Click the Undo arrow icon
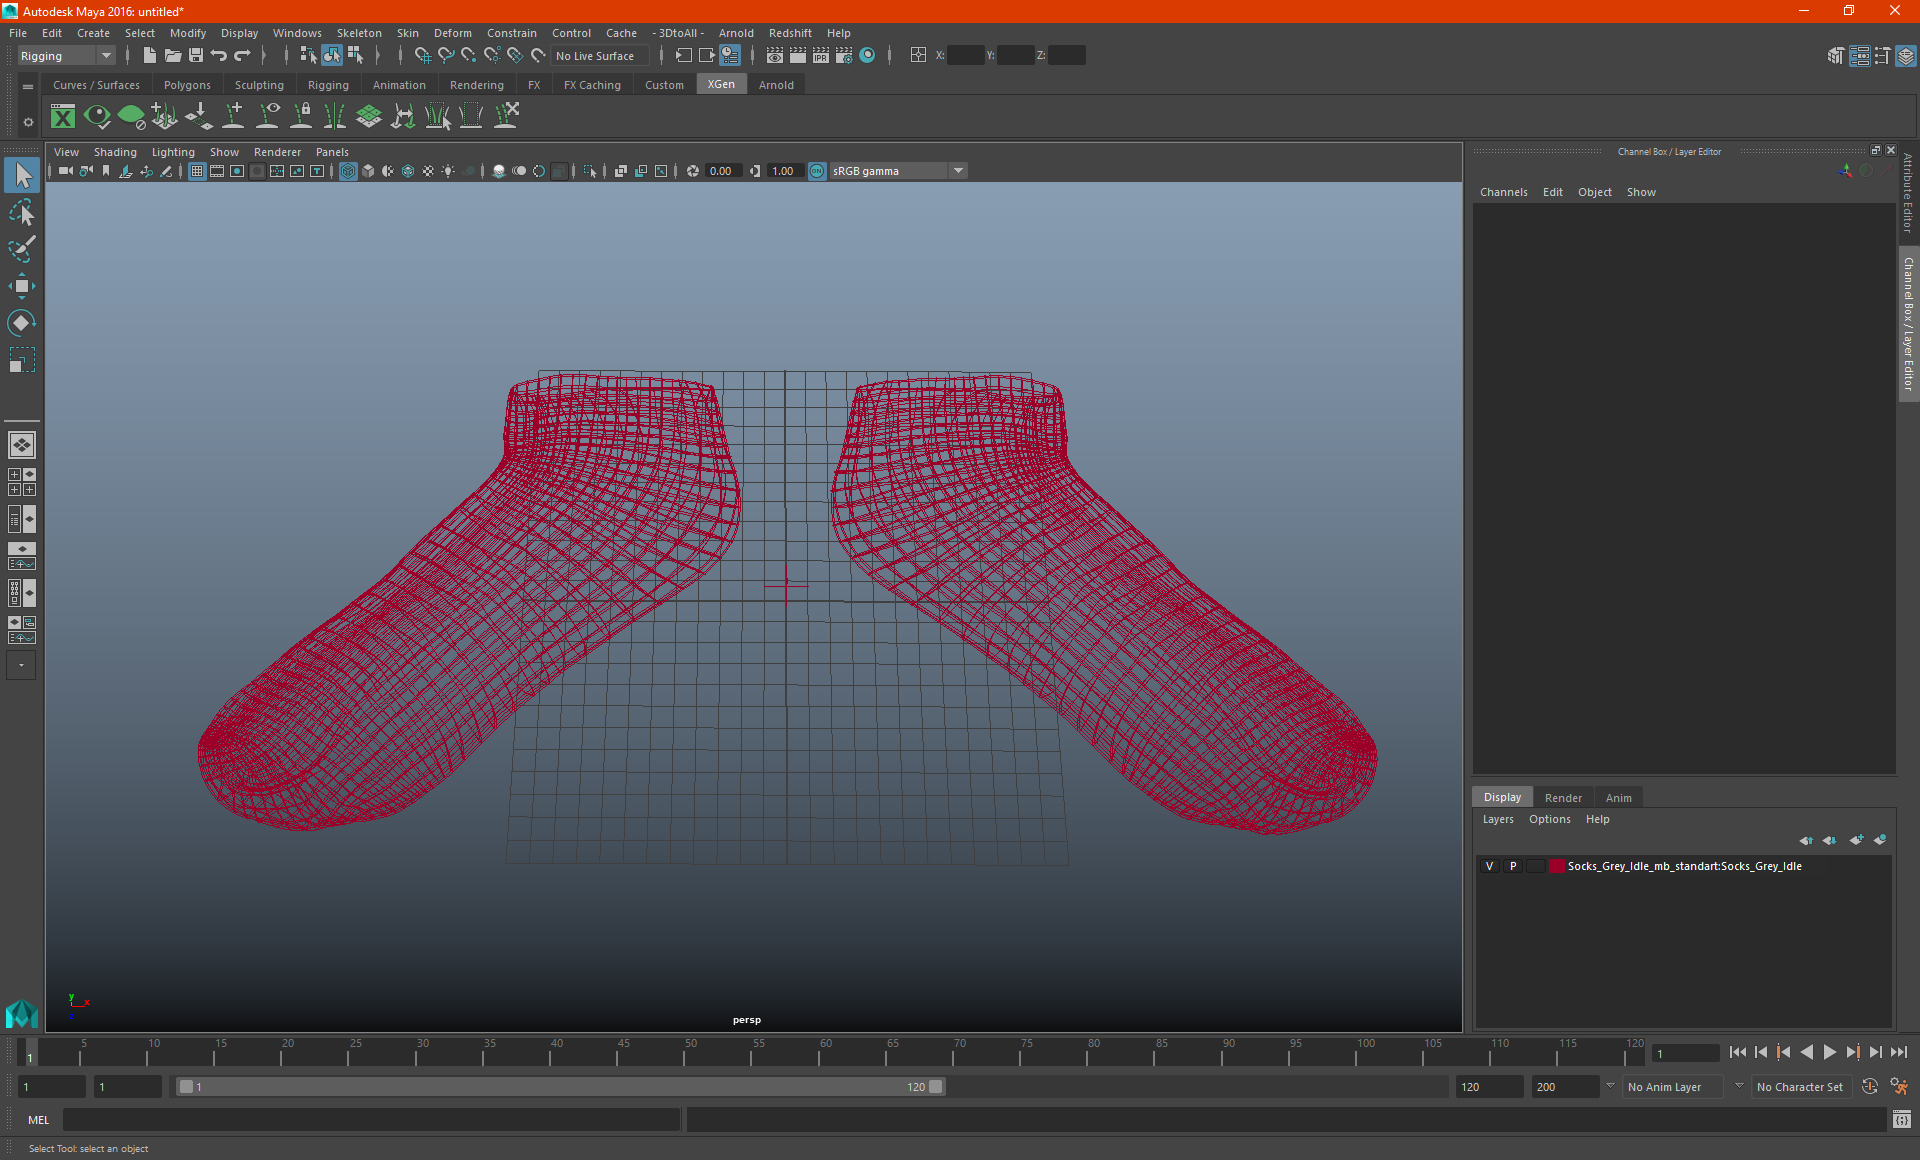1920x1160 pixels. (219, 56)
